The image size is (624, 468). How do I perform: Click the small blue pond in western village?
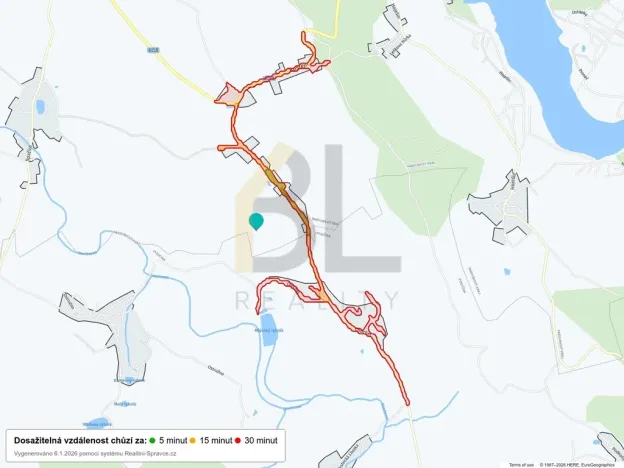40,107
